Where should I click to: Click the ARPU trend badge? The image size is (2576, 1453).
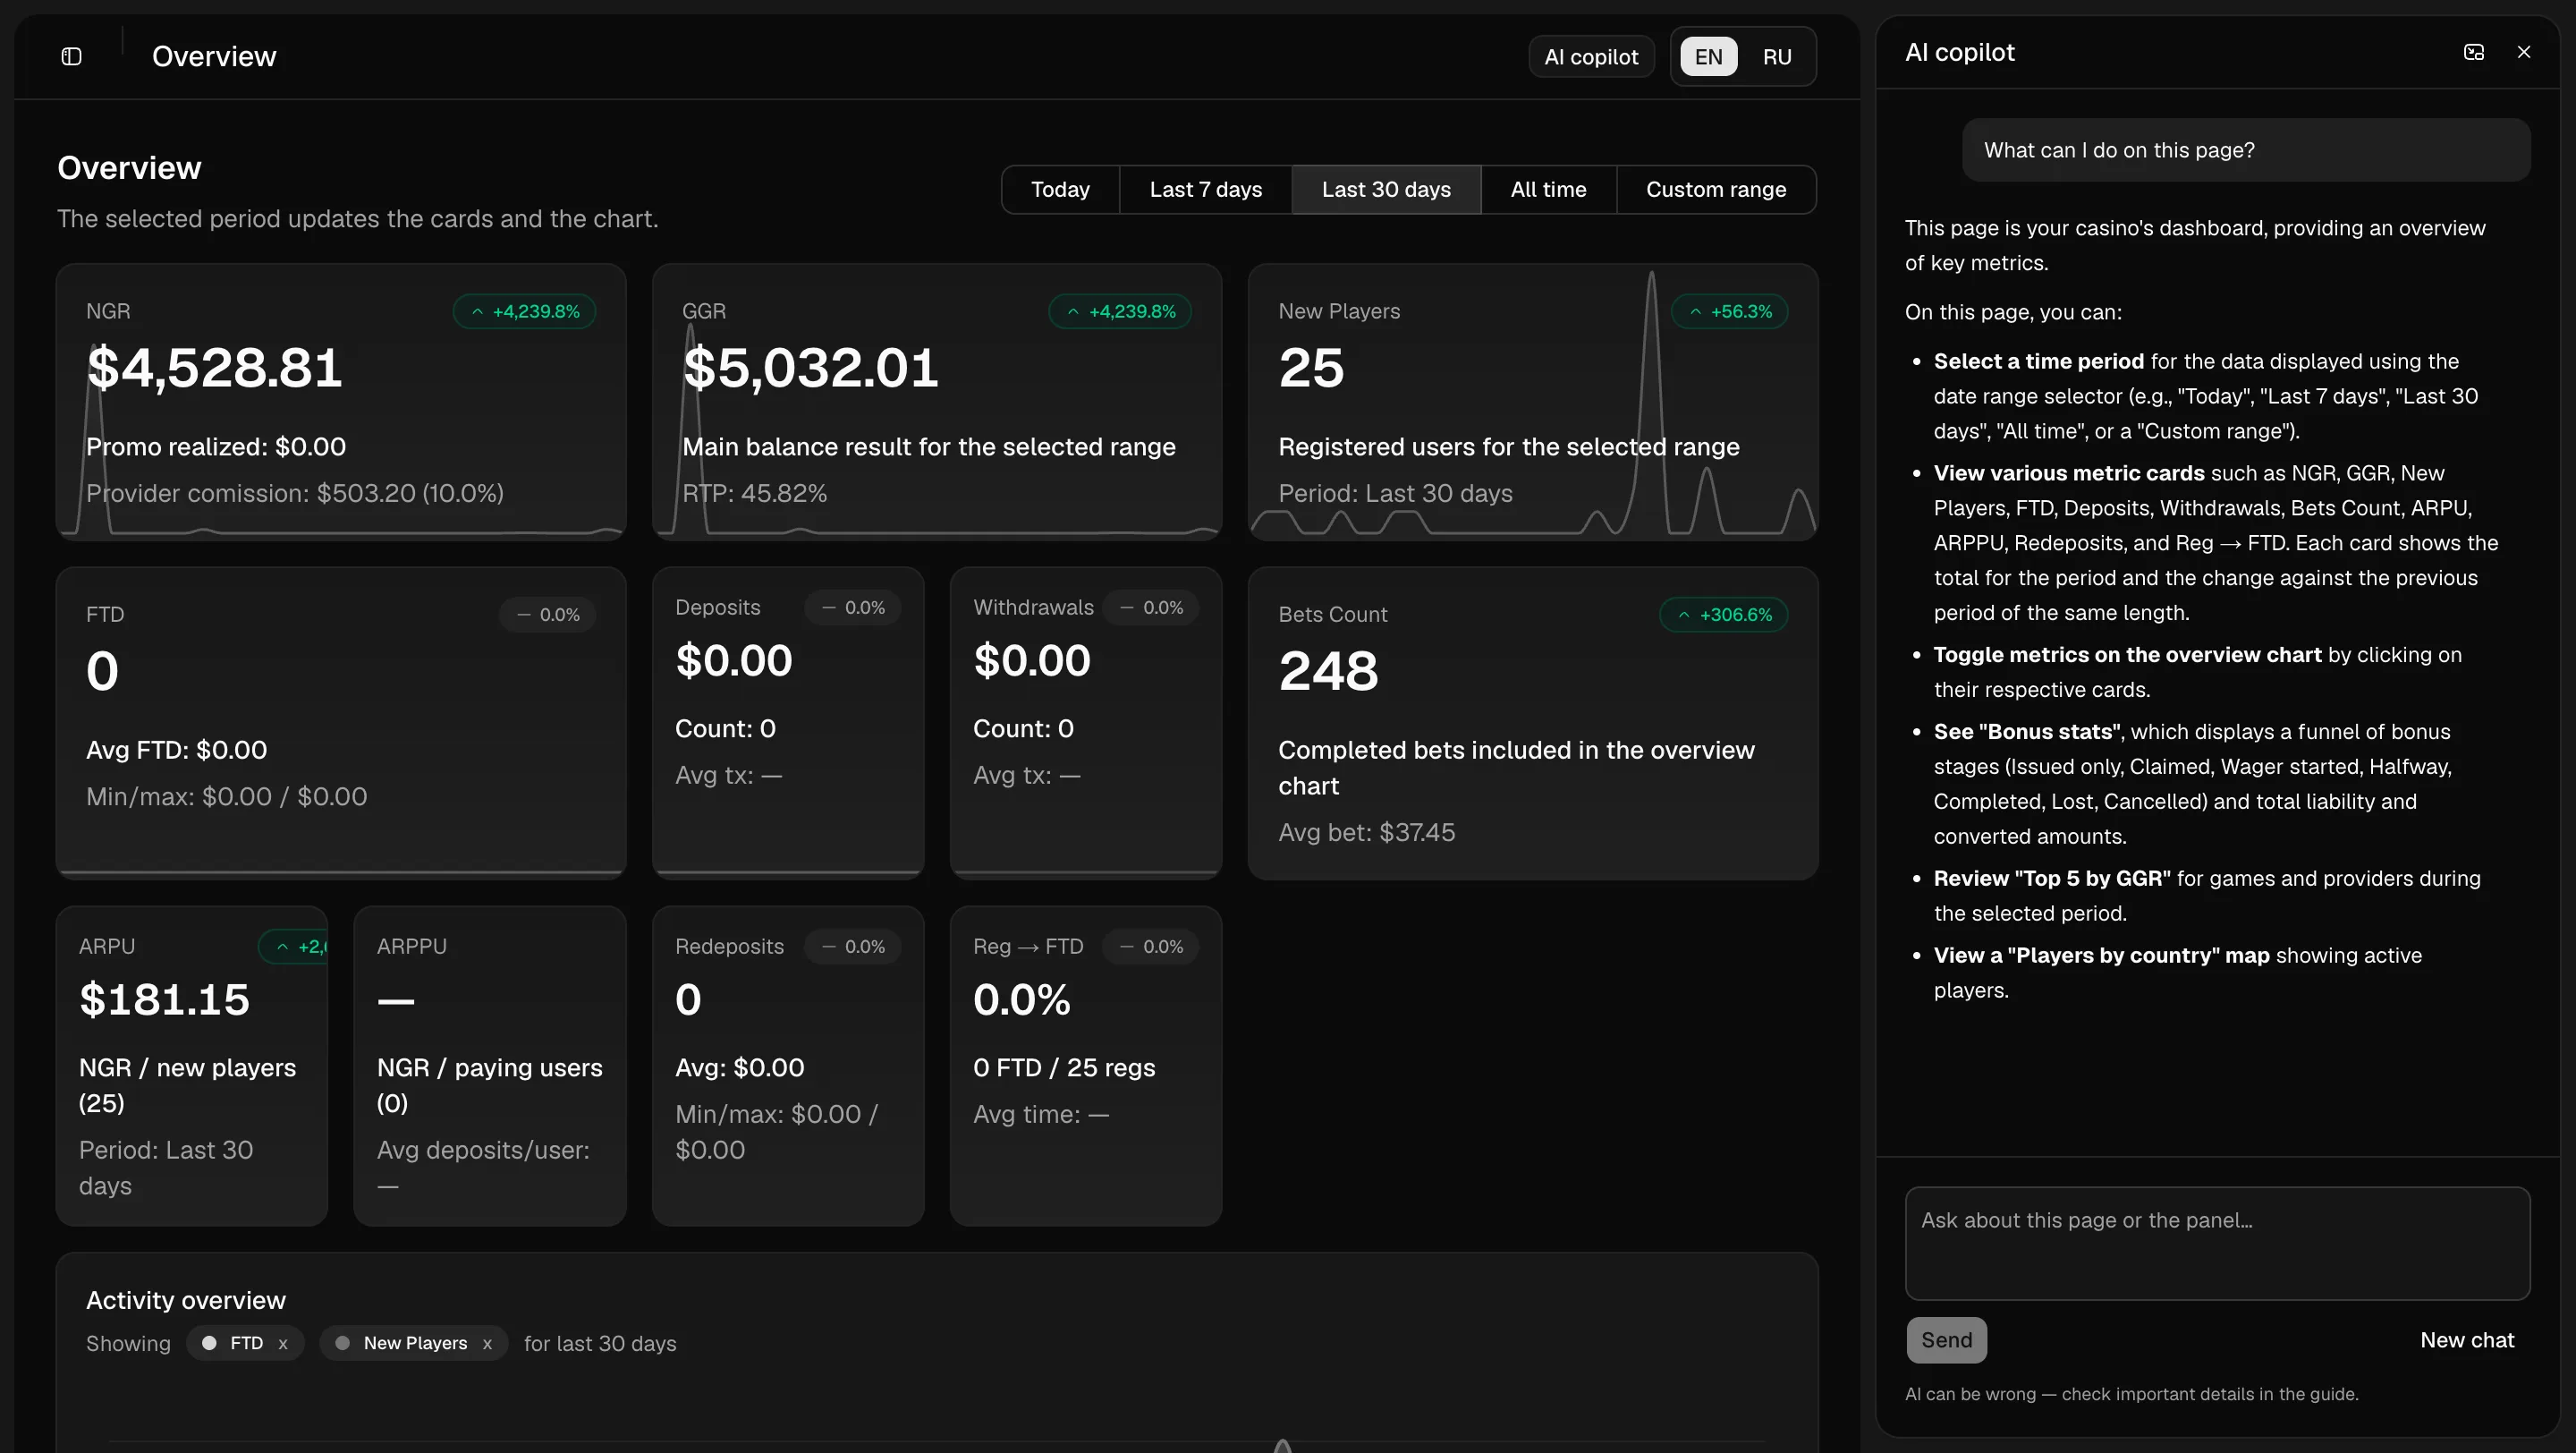(x=294, y=946)
